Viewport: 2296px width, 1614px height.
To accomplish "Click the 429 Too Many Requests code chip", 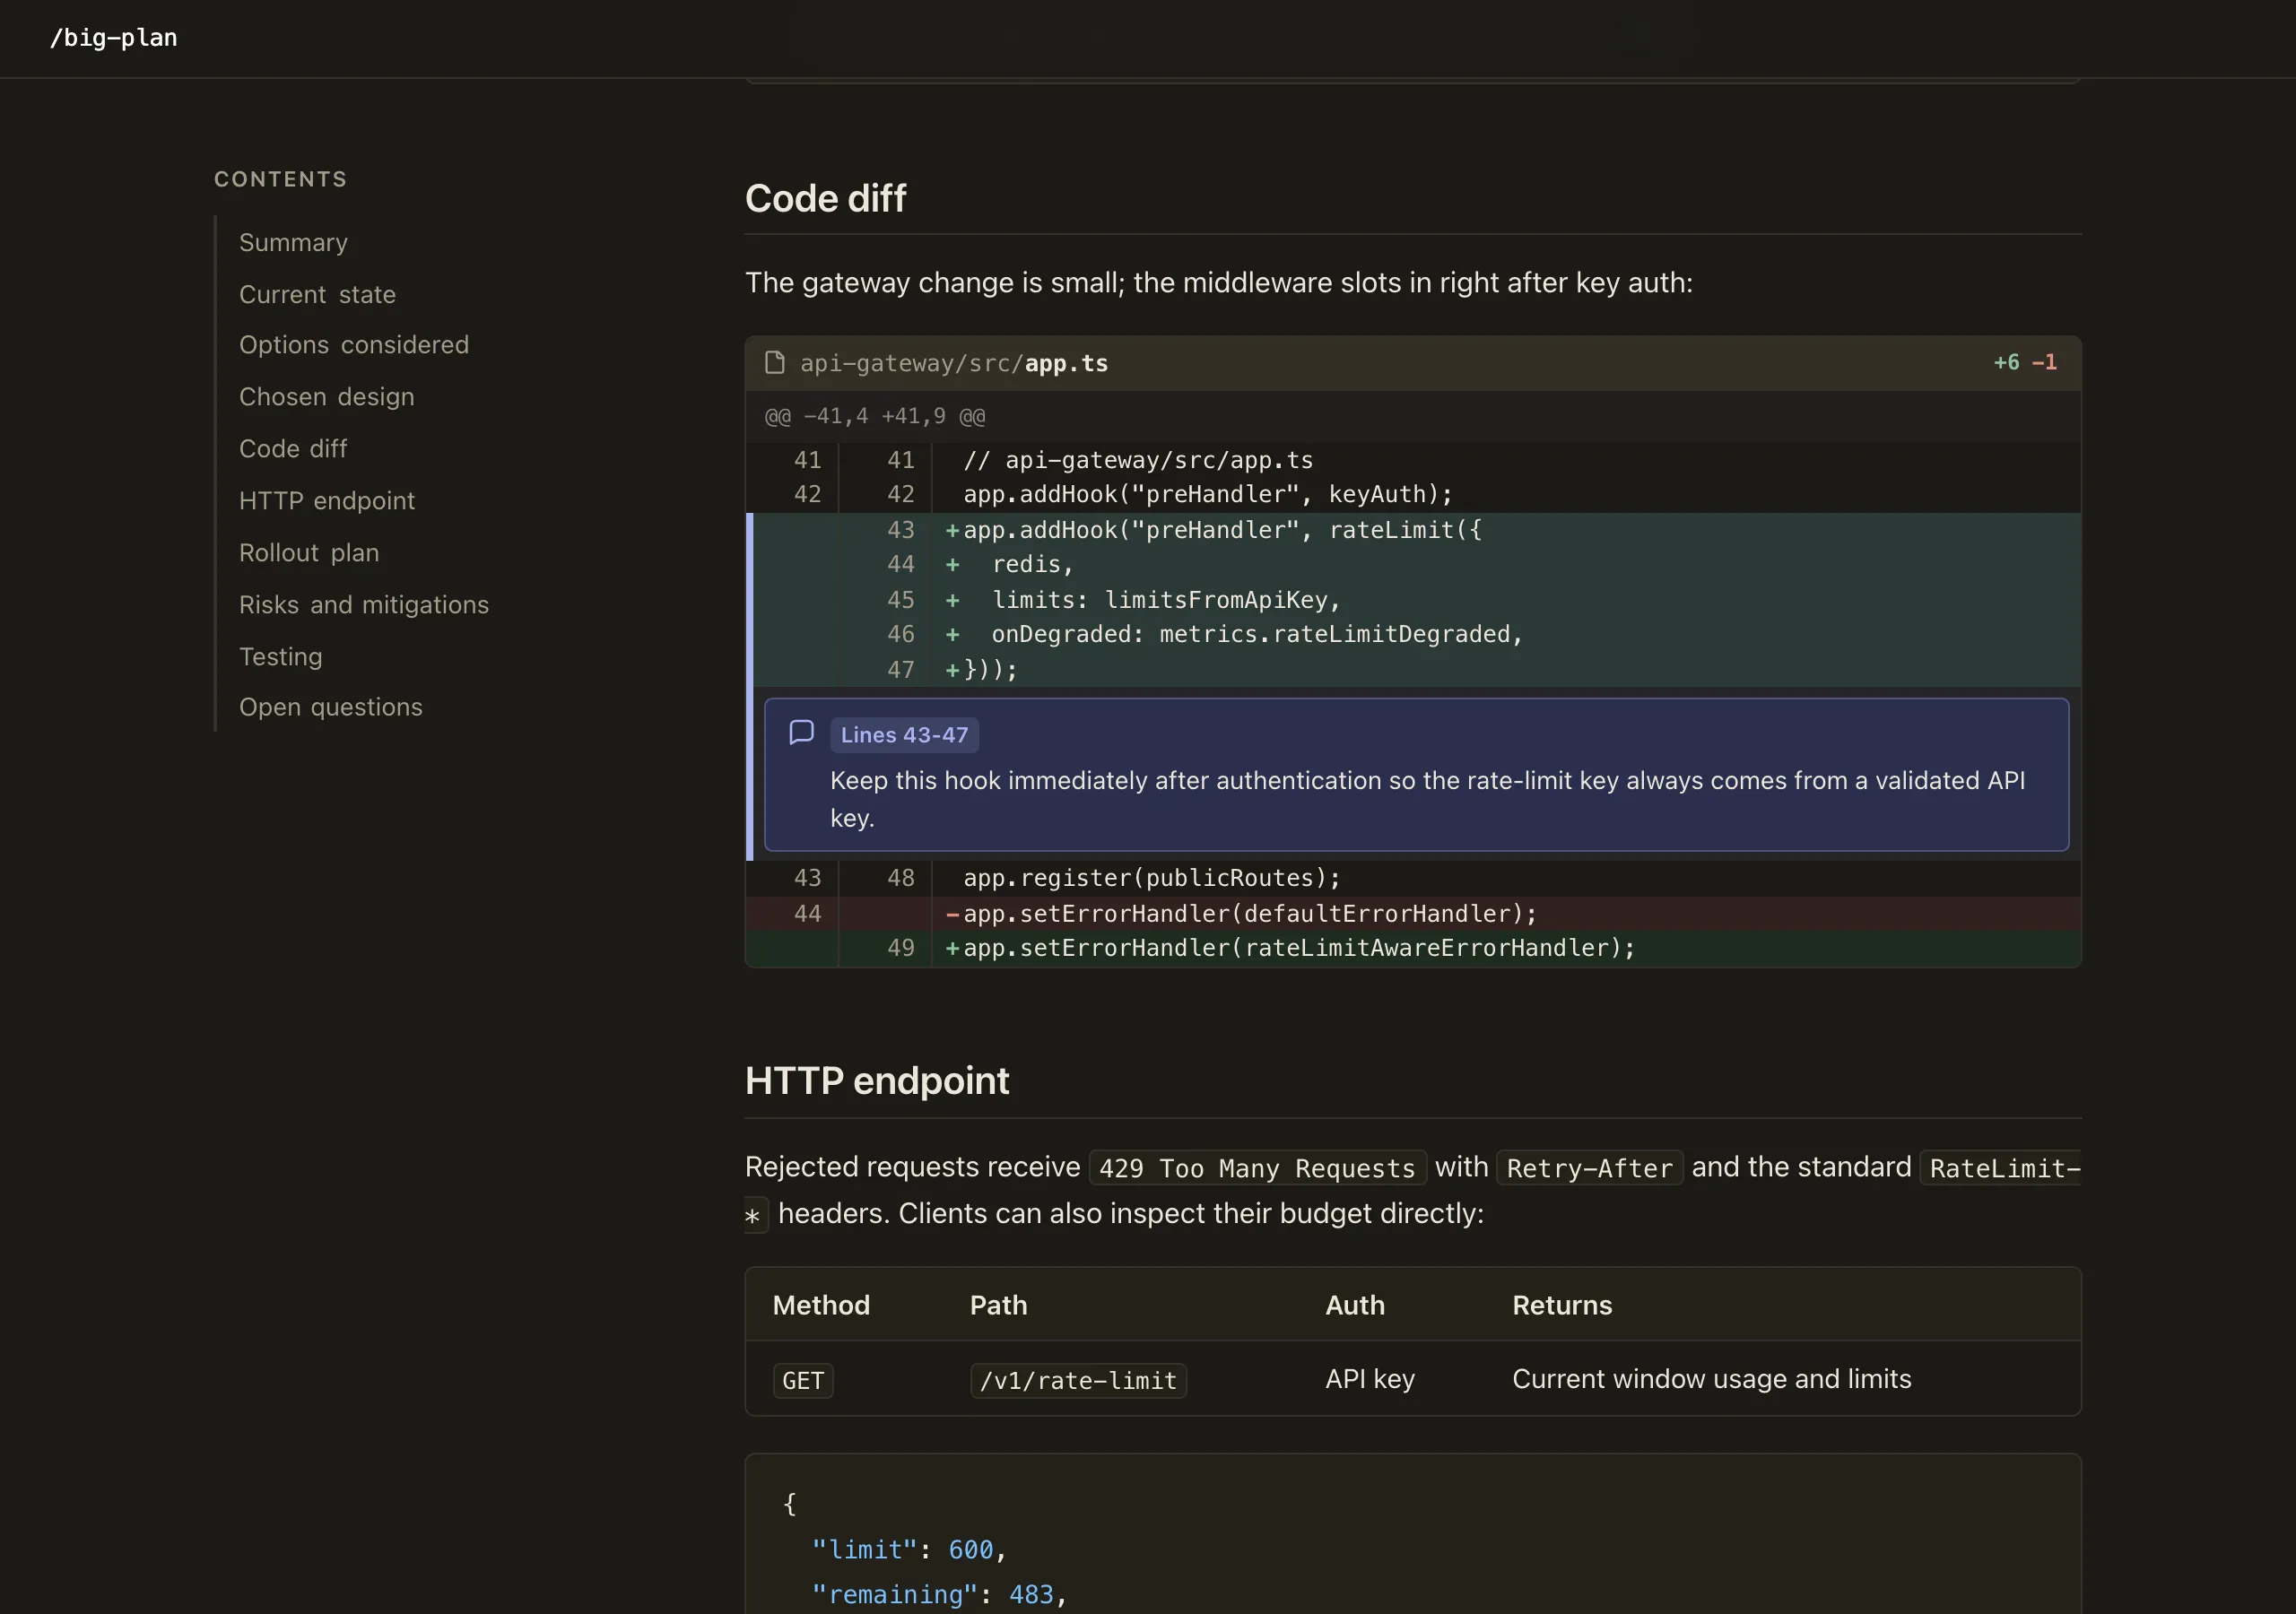I will (x=1257, y=1168).
